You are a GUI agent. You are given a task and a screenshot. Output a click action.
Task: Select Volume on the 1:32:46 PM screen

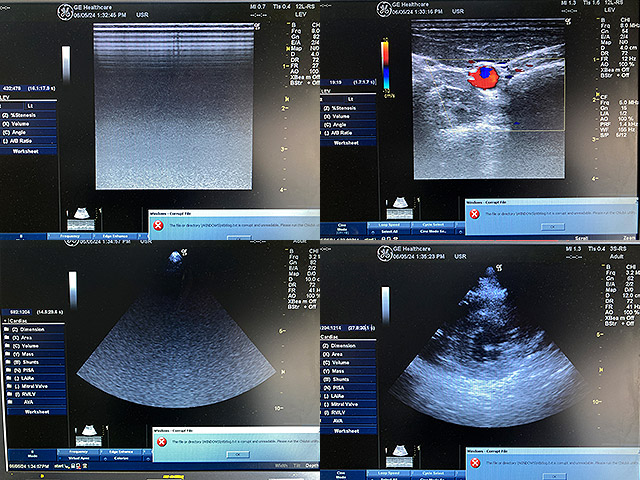pyautogui.click(x=28, y=124)
